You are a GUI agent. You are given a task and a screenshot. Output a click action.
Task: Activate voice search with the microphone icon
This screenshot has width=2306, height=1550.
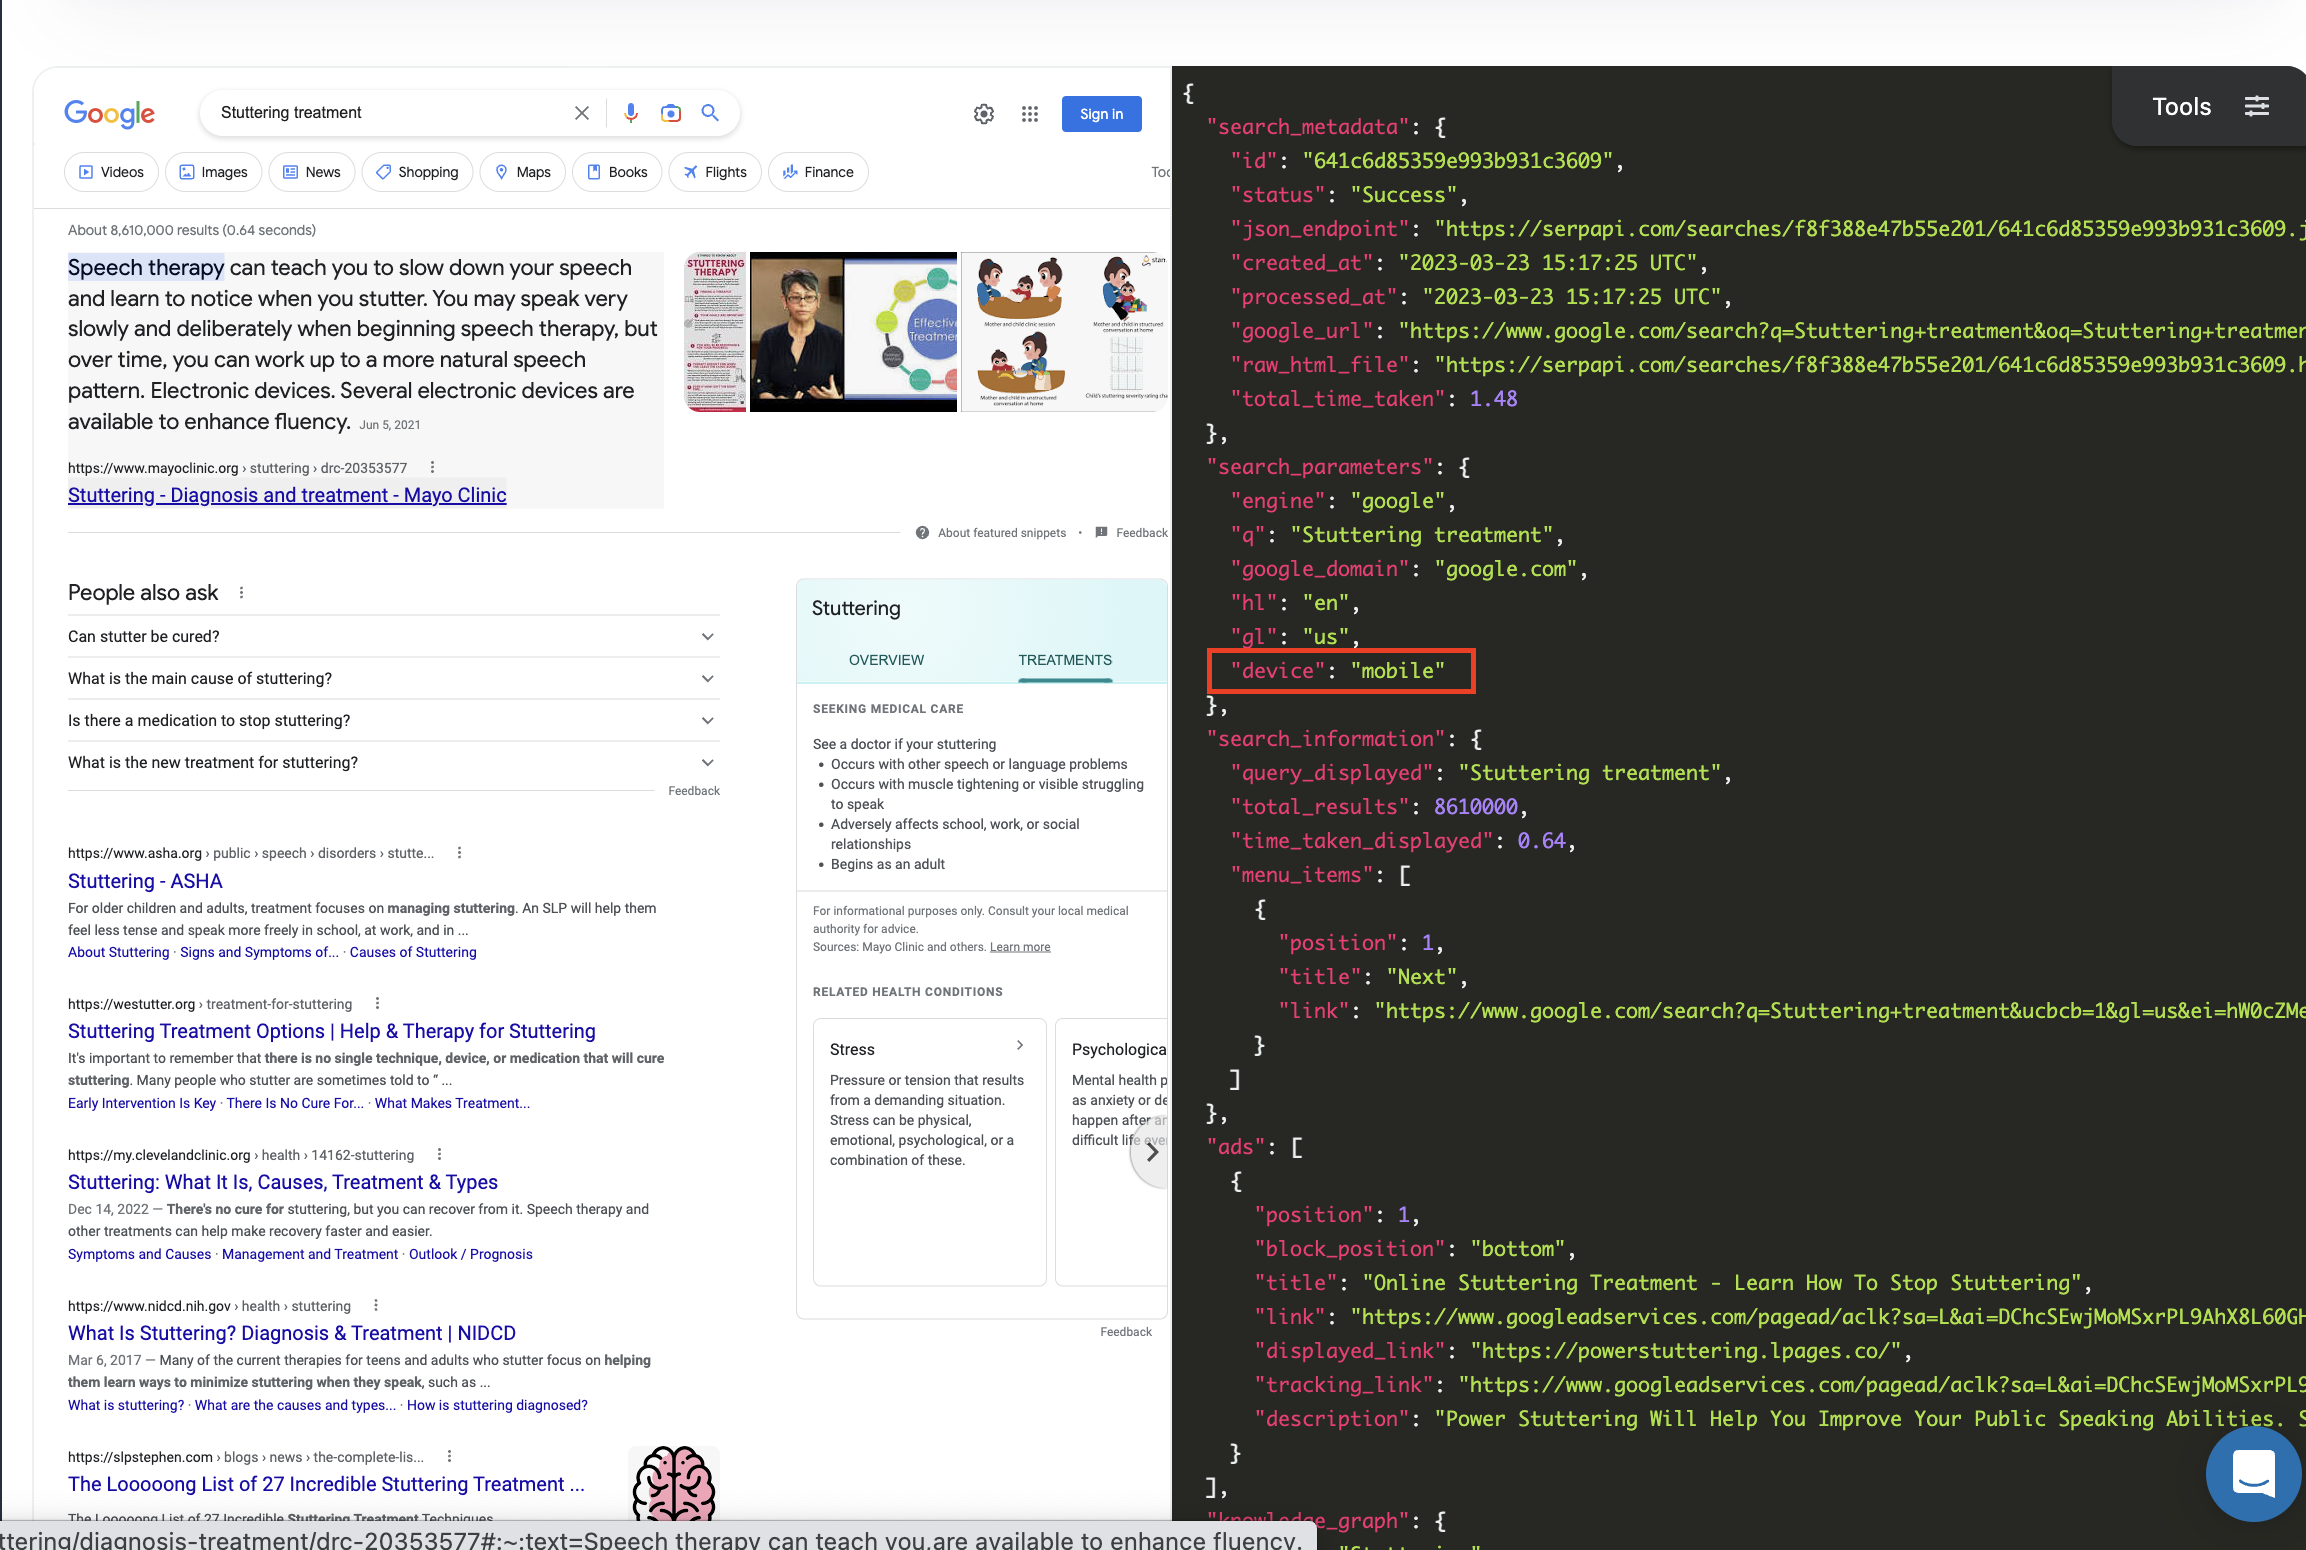[x=631, y=113]
